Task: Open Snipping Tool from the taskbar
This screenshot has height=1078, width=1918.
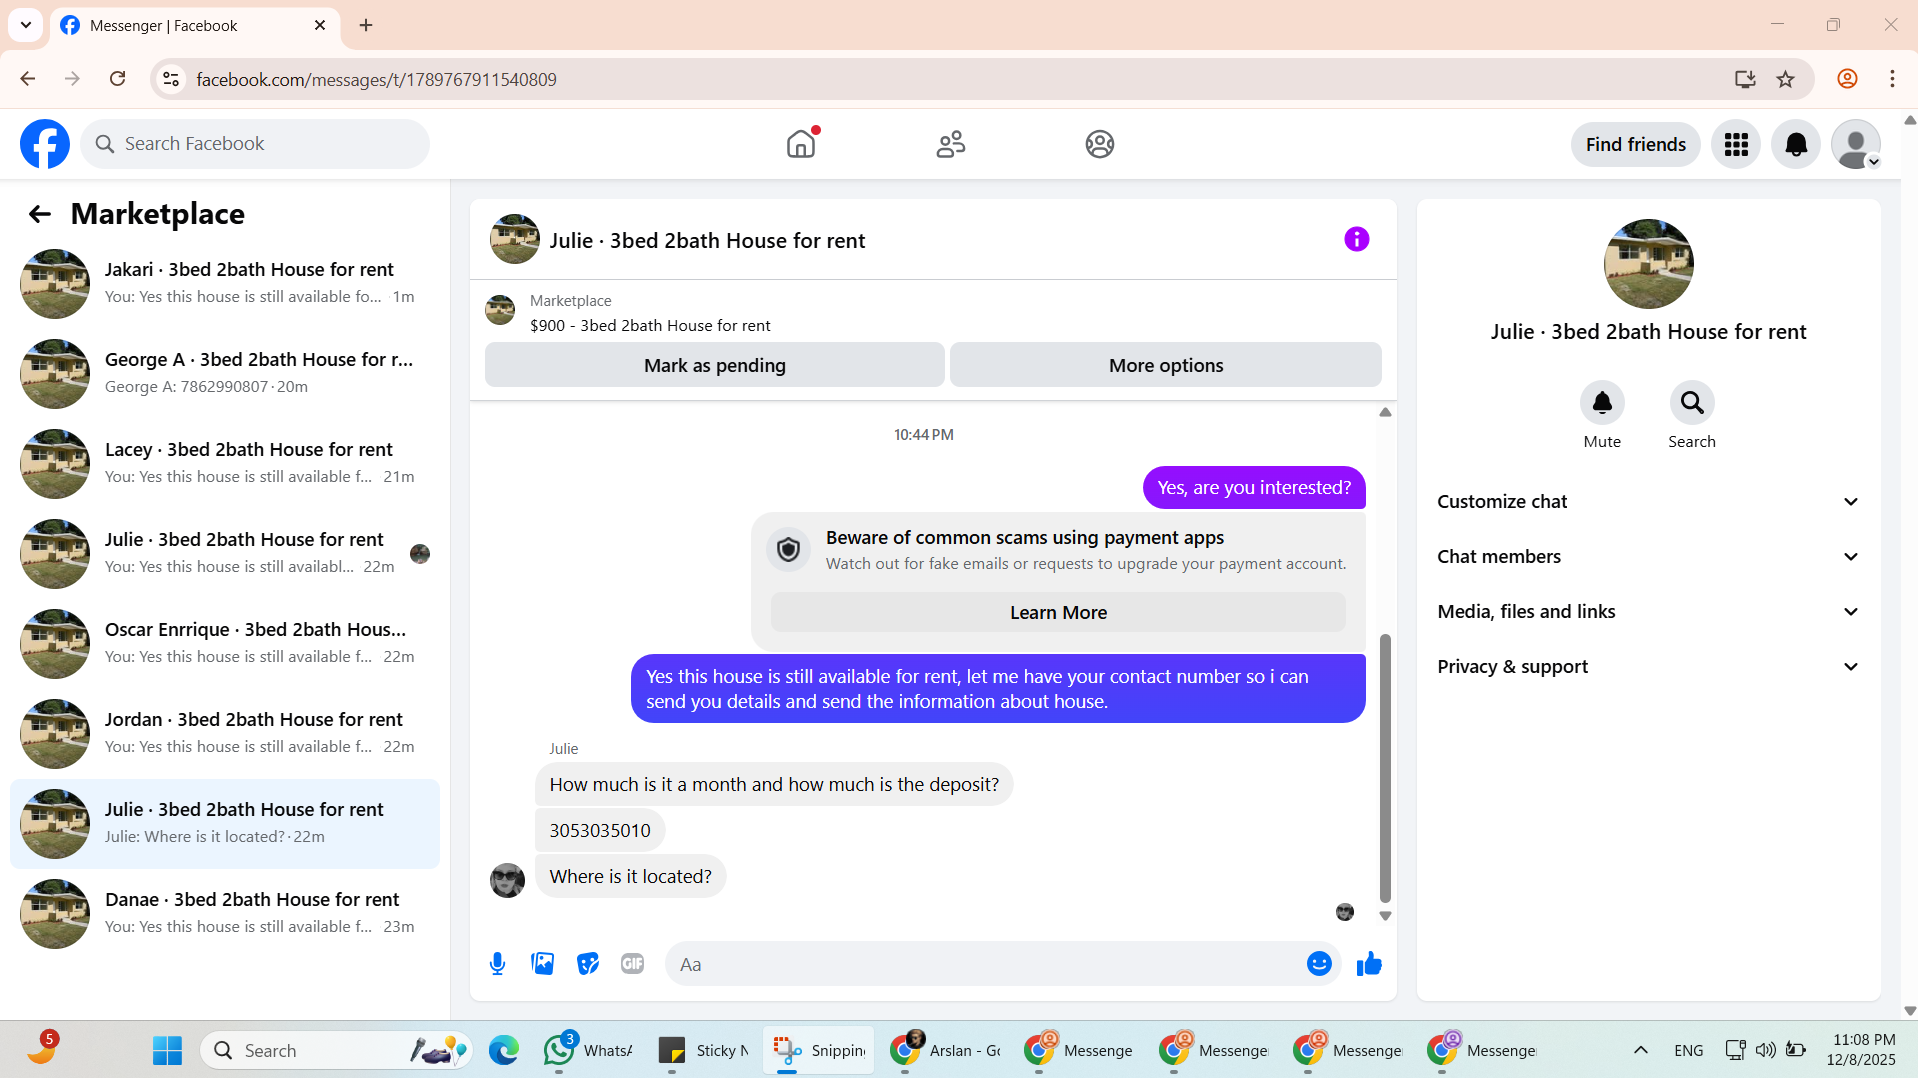Action: [819, 1050]
